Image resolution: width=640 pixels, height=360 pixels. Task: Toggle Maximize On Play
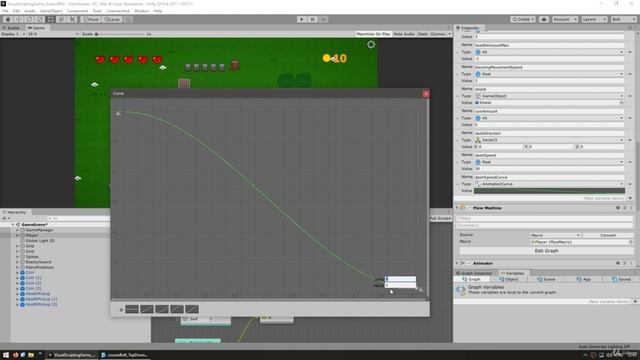[373, 34]
